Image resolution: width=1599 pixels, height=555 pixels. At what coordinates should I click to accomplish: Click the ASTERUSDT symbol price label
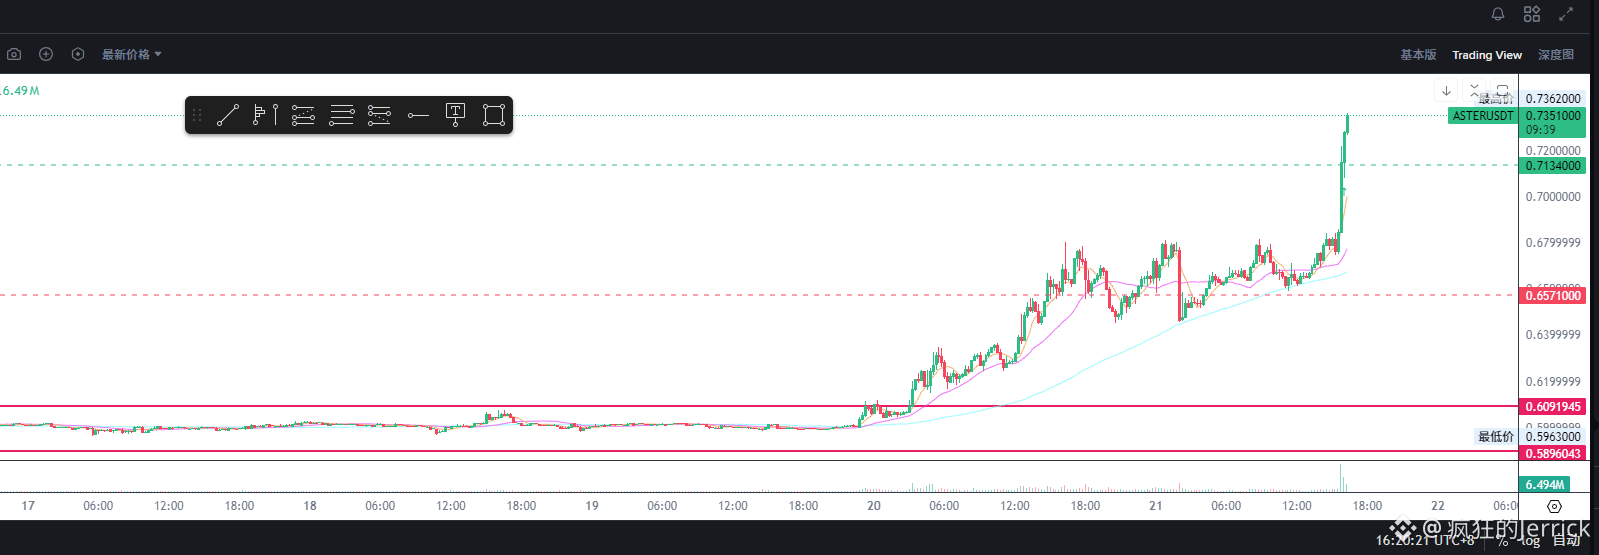(1483, 116)
